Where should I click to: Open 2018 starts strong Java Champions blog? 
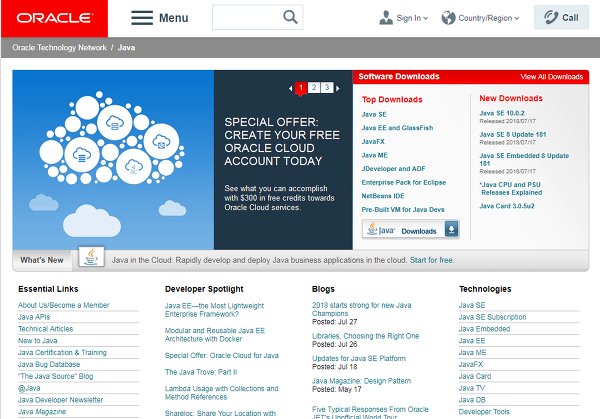(362, 309)
